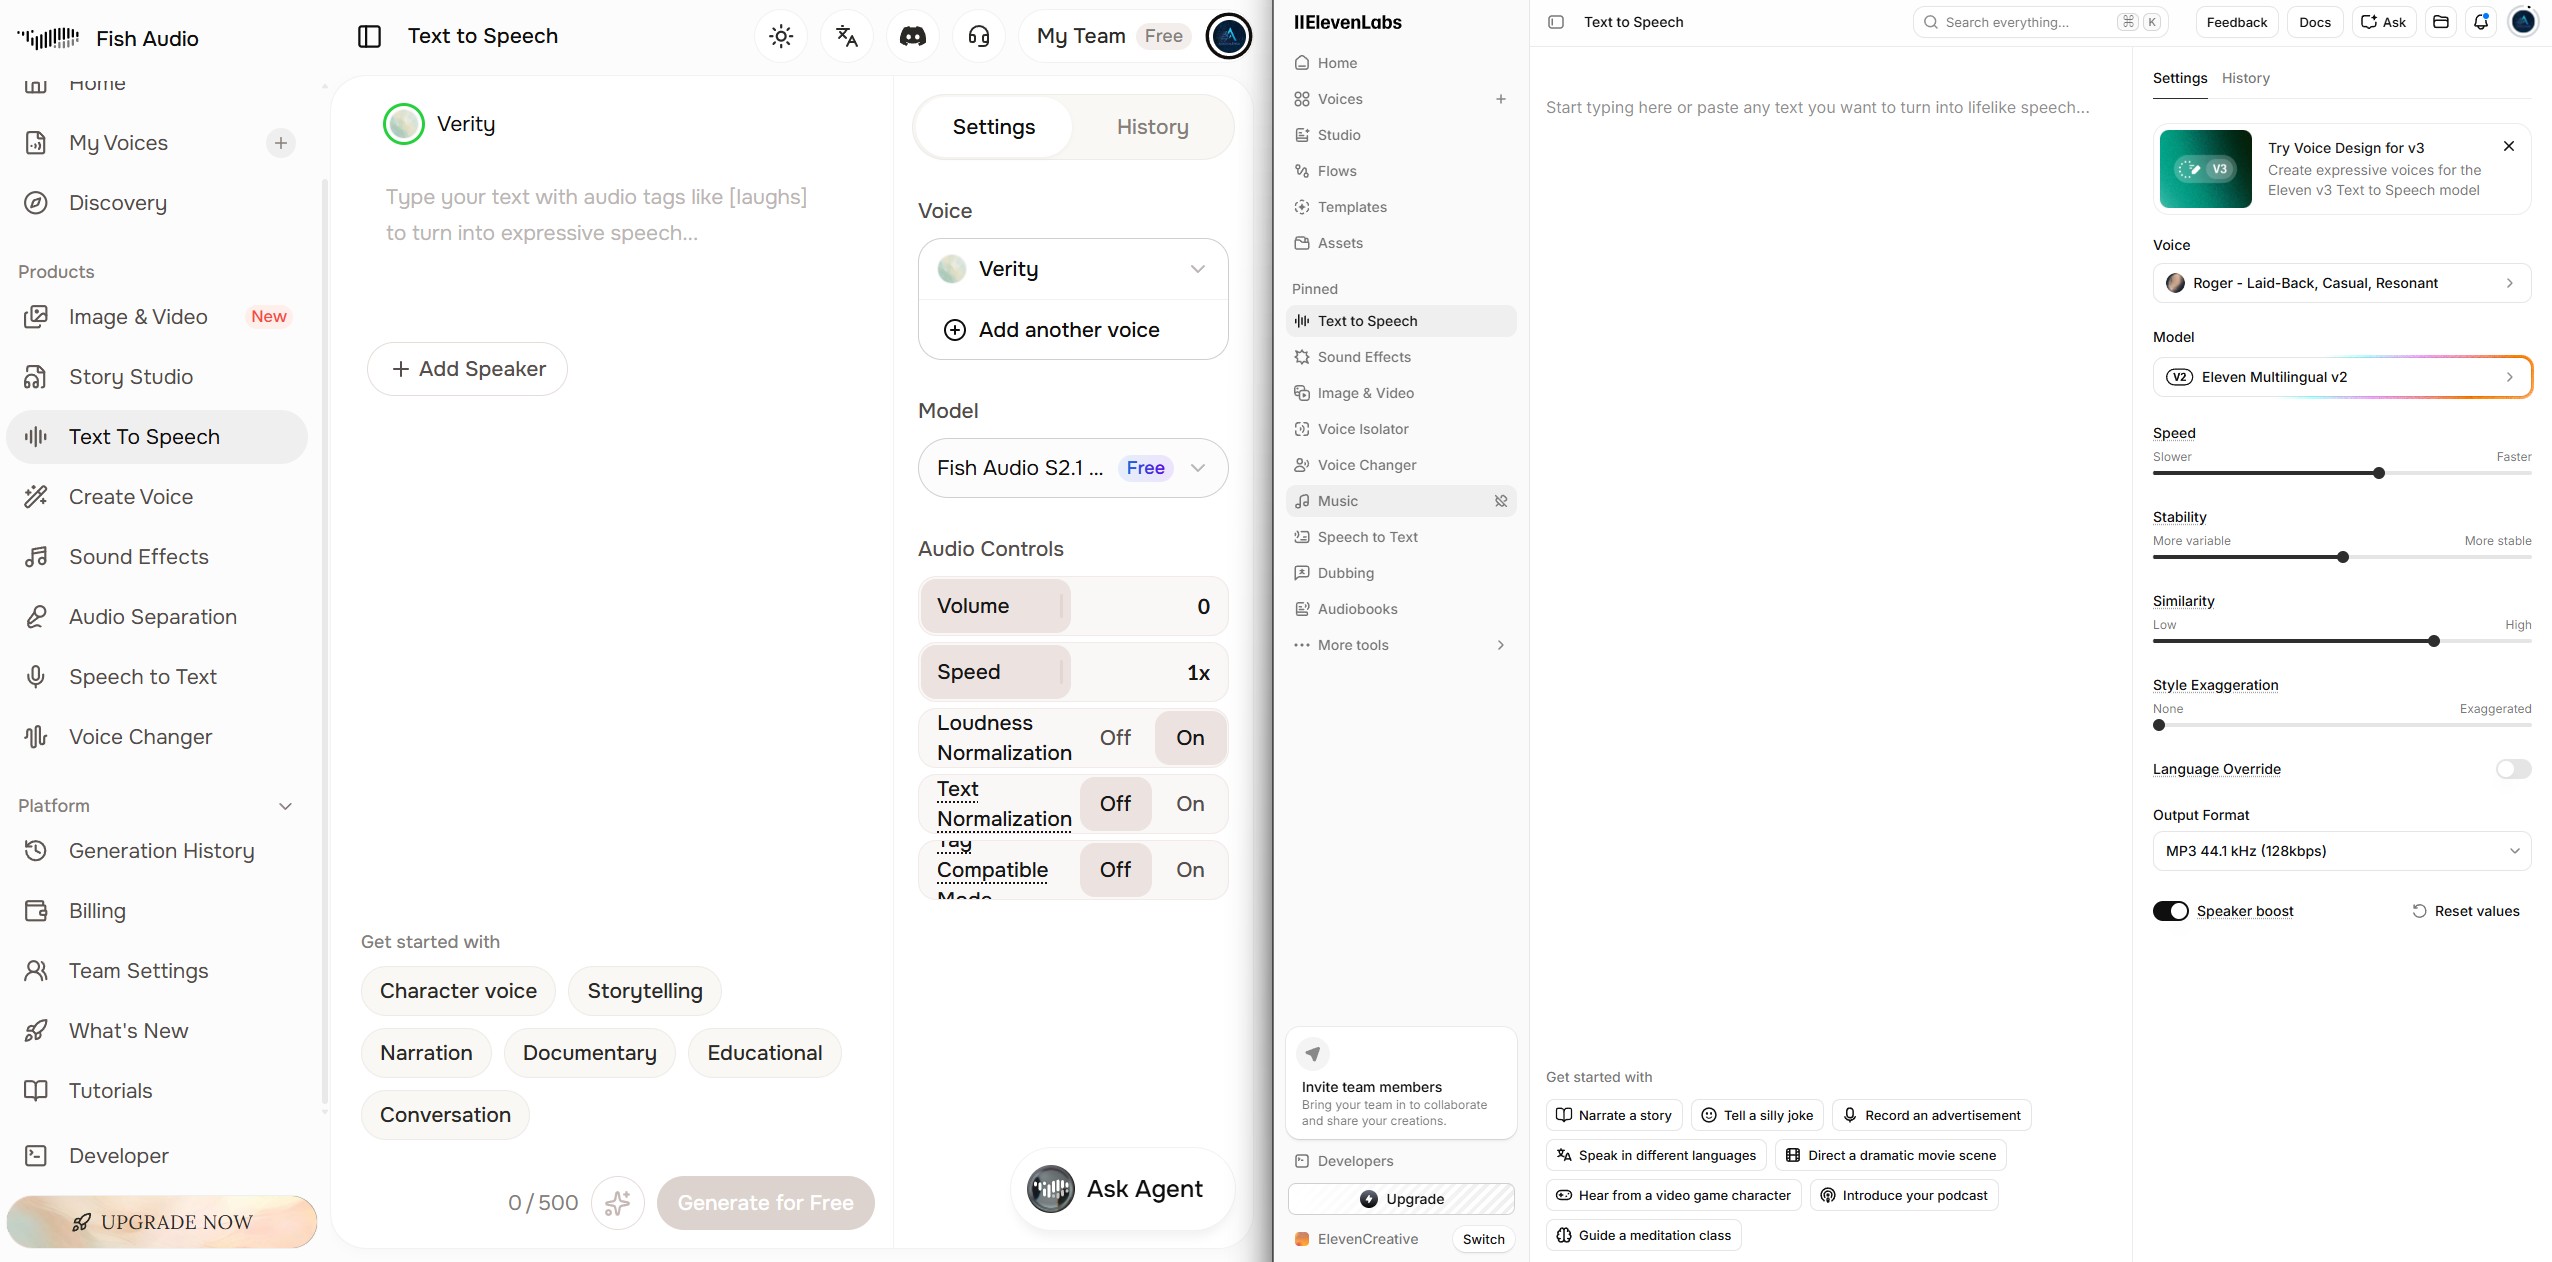The height and width of the screenshot is (1262, 2552).
Task: Open Generation History clock icon
Action: tap(36, 851)
